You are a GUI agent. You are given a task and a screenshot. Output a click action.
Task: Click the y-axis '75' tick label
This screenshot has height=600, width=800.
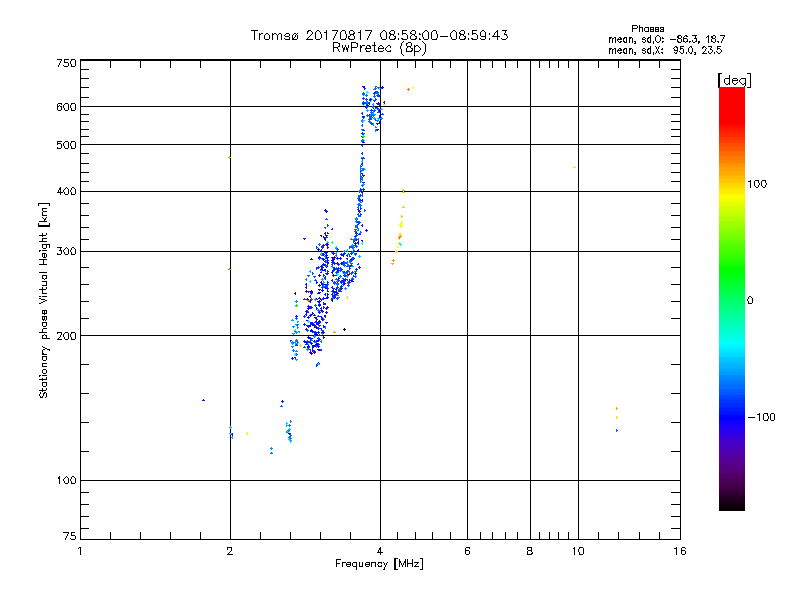(x=70, y=536)
